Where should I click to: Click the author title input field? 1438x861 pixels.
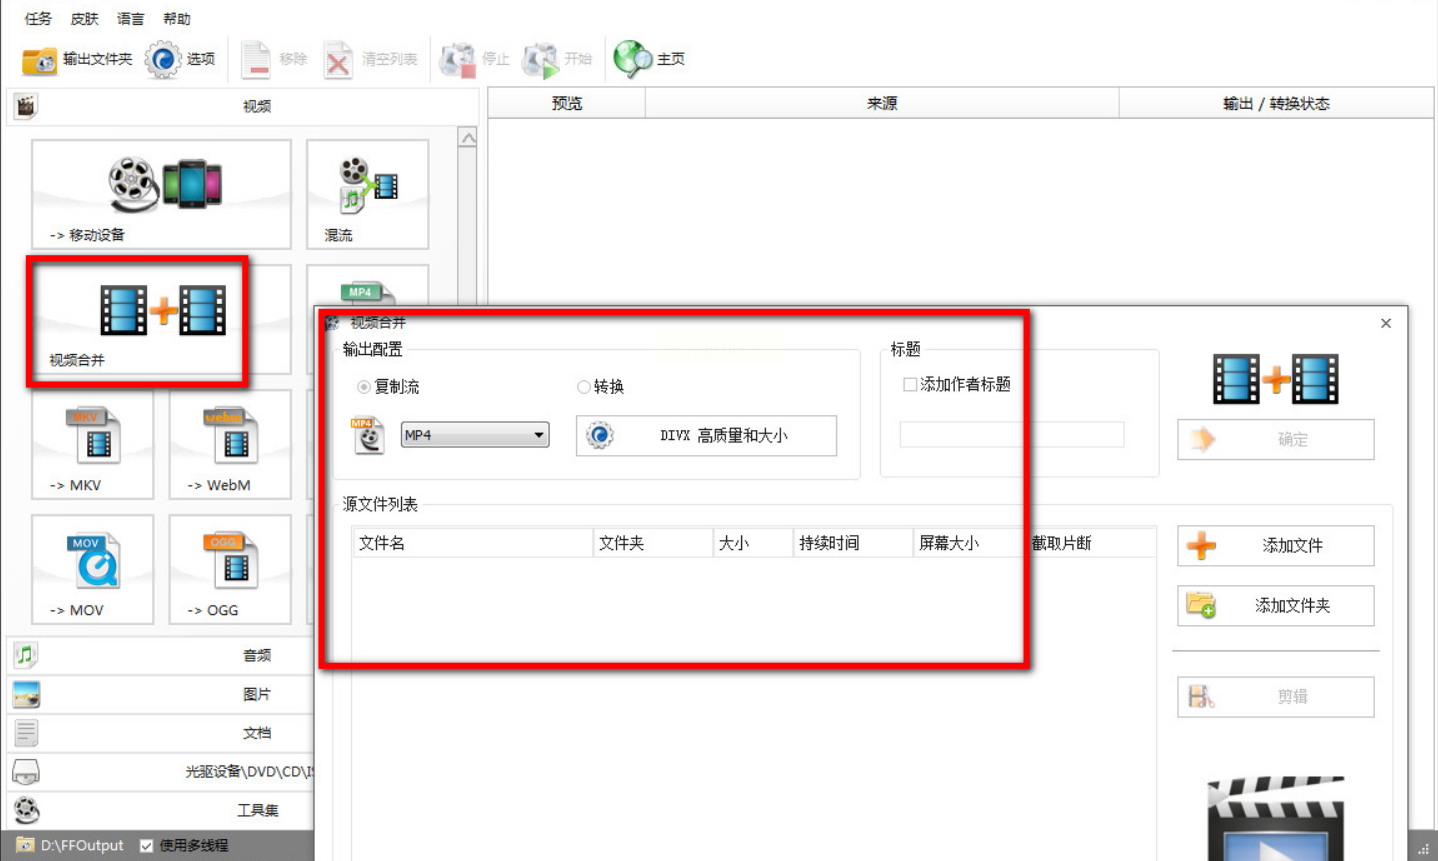1012,434
